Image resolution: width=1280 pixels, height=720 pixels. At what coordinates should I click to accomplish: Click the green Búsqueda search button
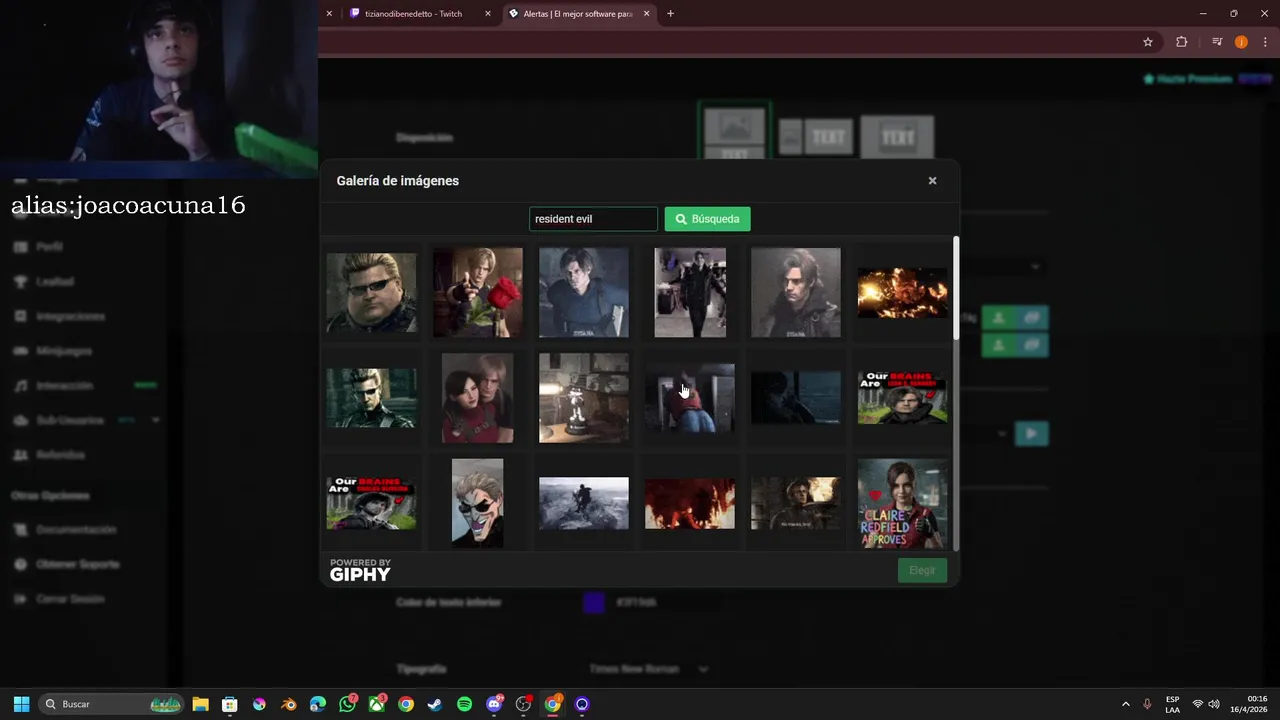click(707, 219)
